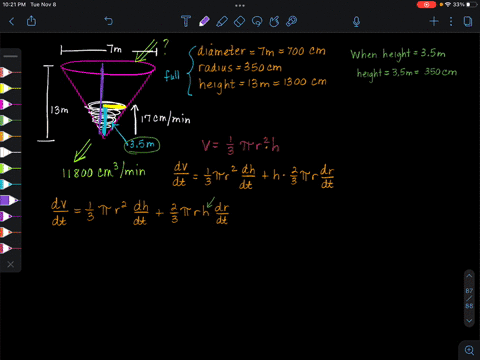Screen dimensions: 480x360
Task: Open the vertical three-dots options menu
Action: point(451,21)
